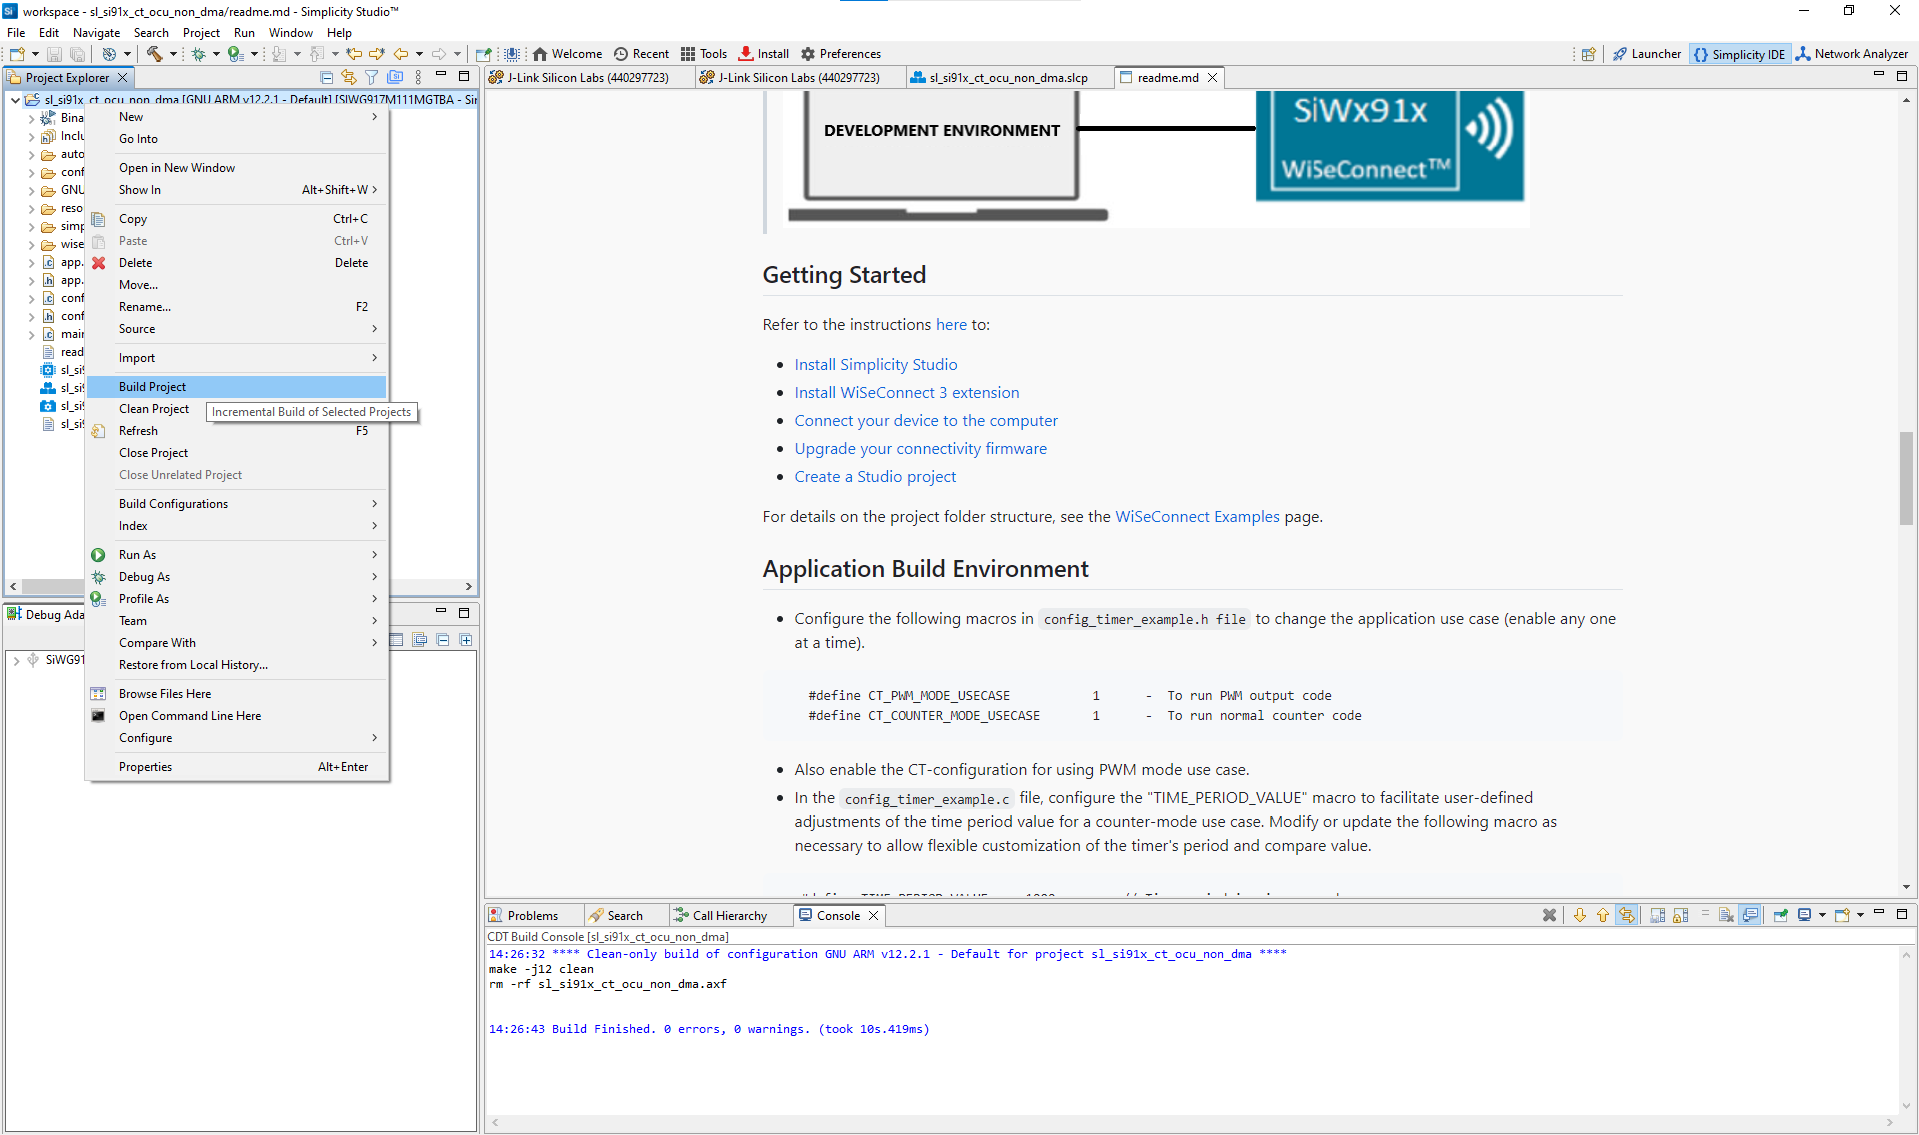Viewport: 1919px width, 1135px height.
Task: Switch to the sl_si91x_ct_ocu_non_dma.slcp tab
Action: [1007, 78]
